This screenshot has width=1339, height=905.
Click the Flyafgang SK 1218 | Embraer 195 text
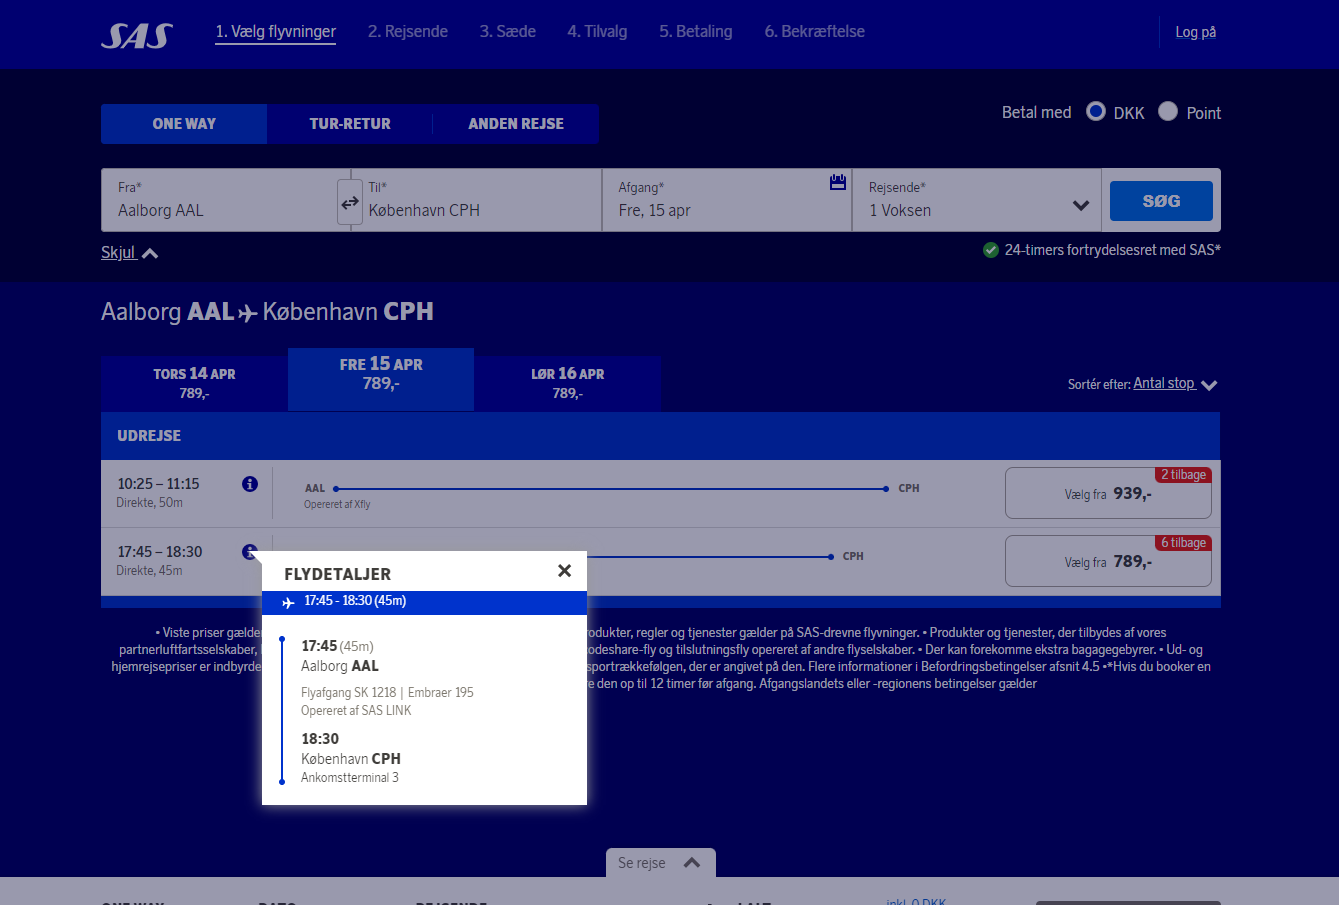click(387, 692)
